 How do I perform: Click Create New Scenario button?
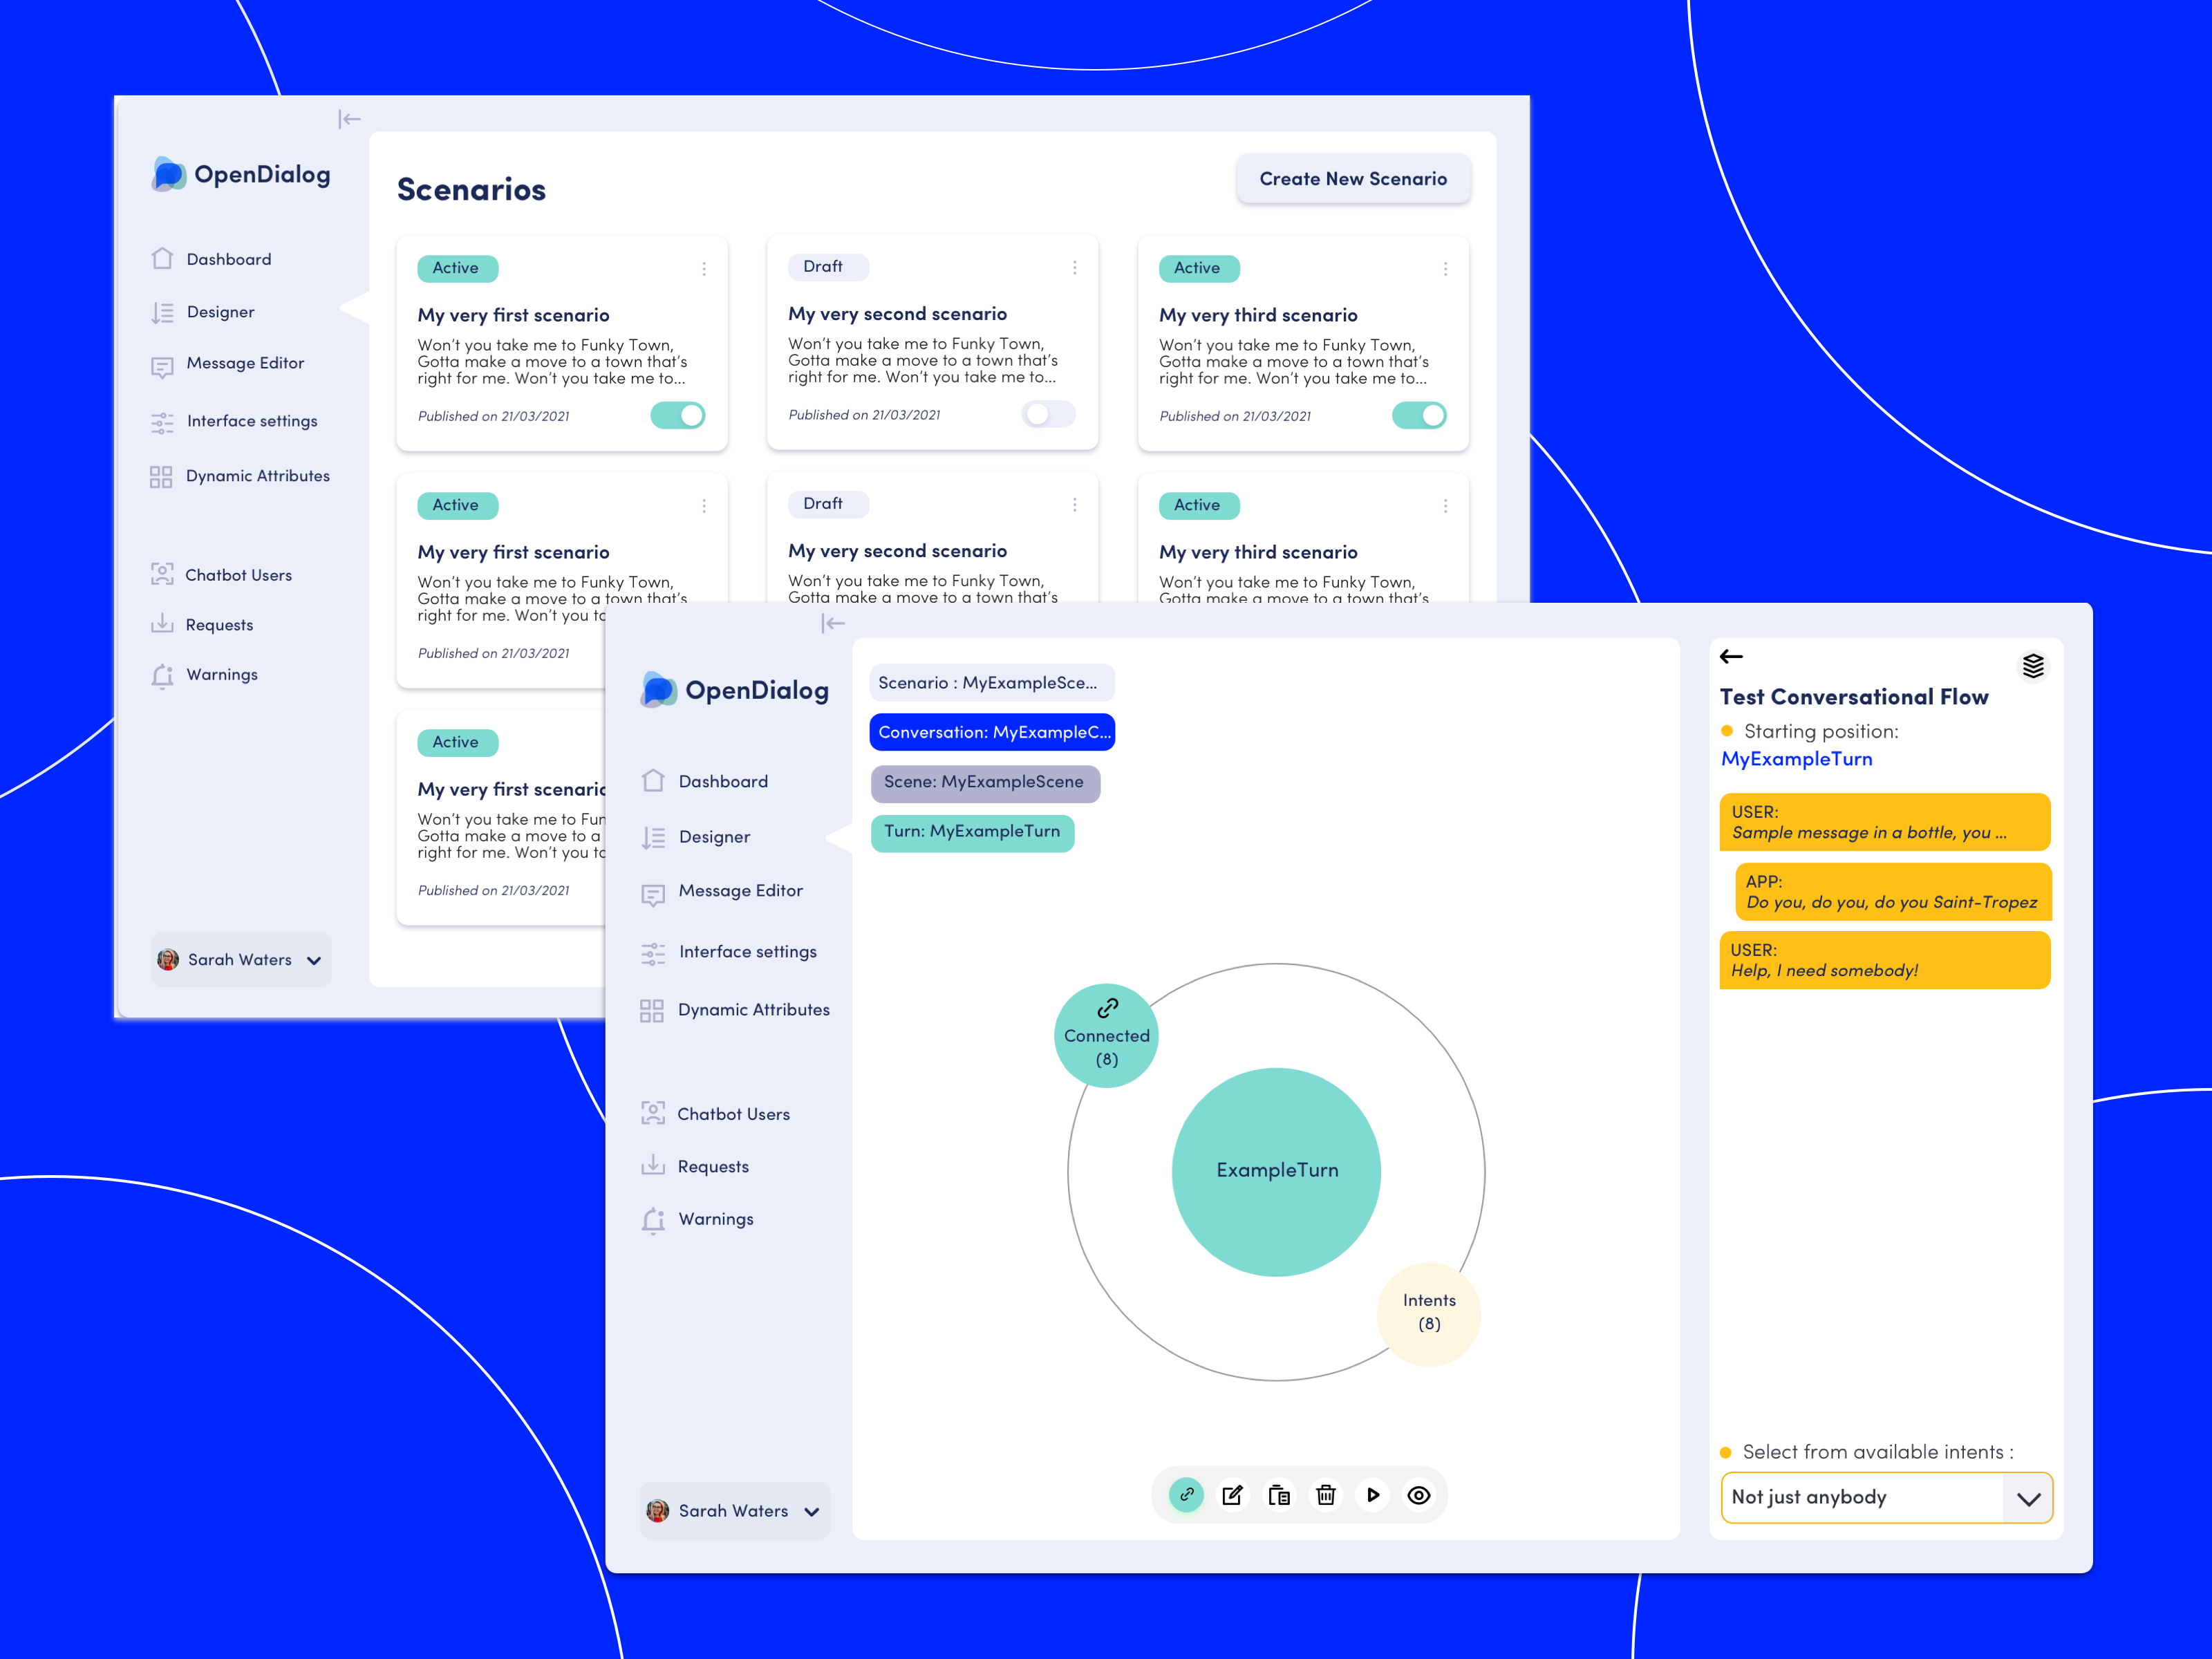pyautogui.click(x=1353, y=179)
